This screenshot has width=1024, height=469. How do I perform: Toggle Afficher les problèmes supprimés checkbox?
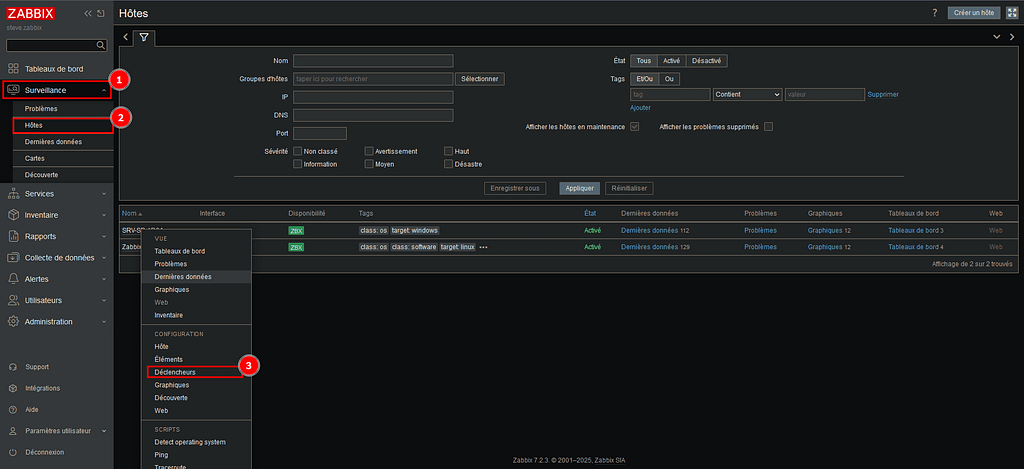coord(768,127)
